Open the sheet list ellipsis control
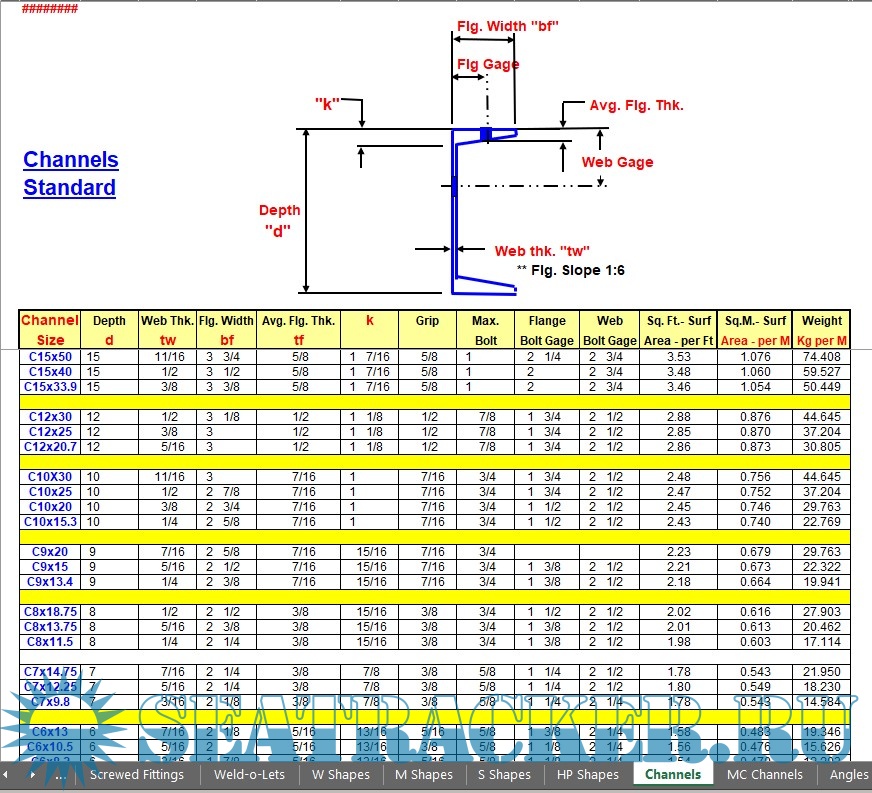 (x=60, y=775)
